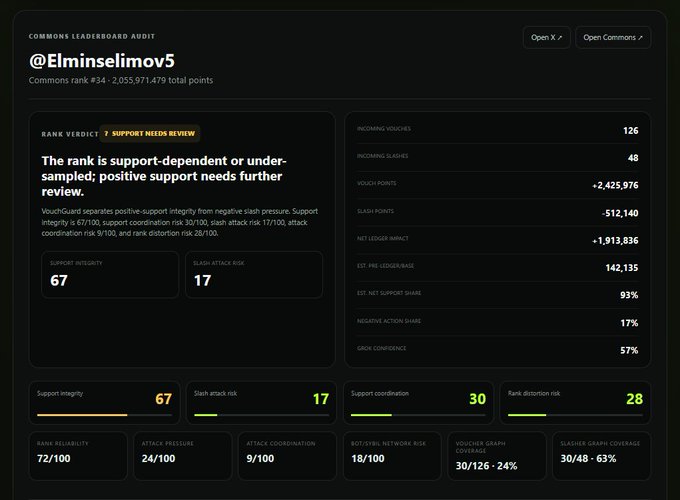Screen dimensions: 680x500
Task: Click the Incoming Vouches value 126
Action: pyautogui.click(x=630, y=131)
